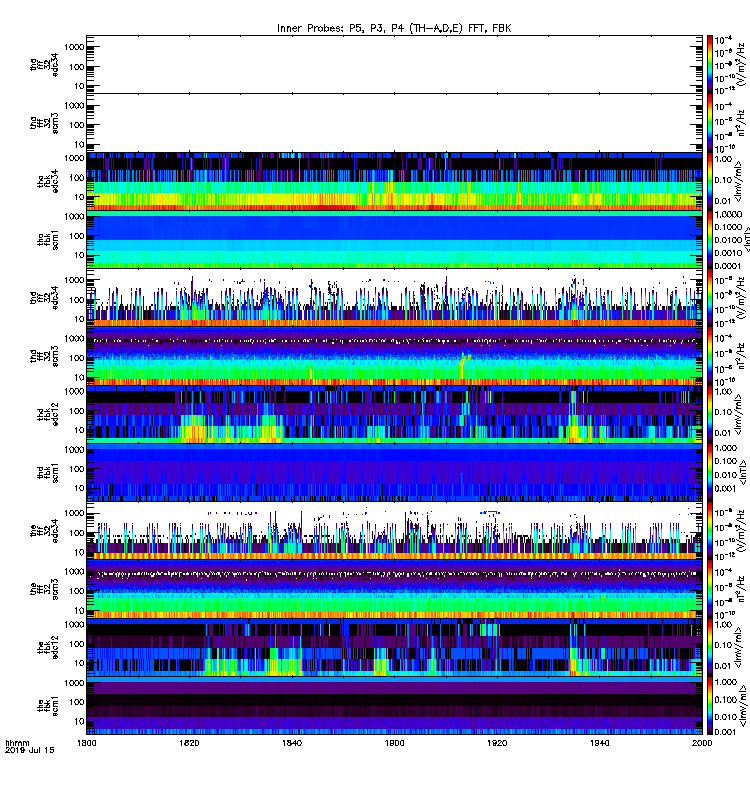Click the 1840 time axis label
The image size is (750, 800).
292,743
